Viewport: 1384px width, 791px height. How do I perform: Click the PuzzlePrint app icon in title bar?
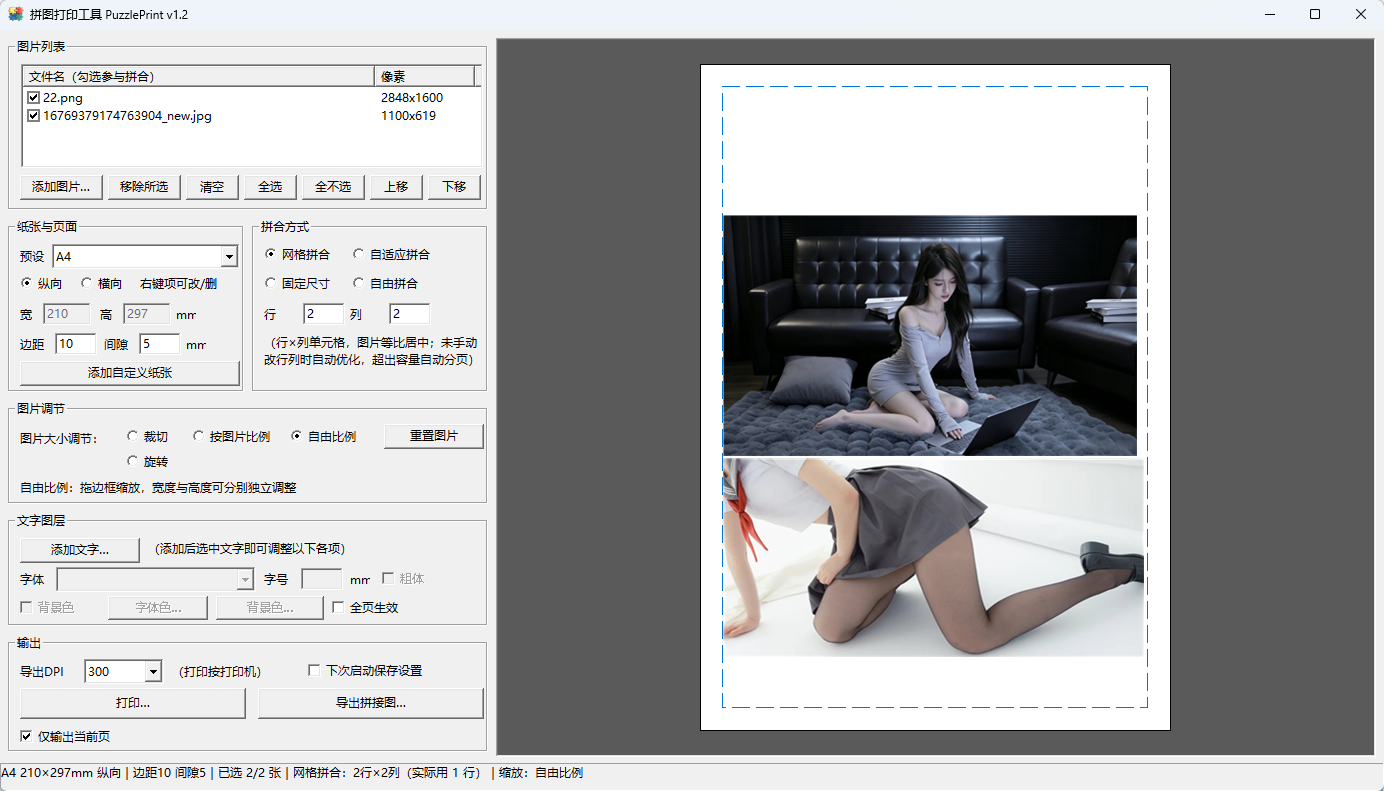click(x=15, y=14)
